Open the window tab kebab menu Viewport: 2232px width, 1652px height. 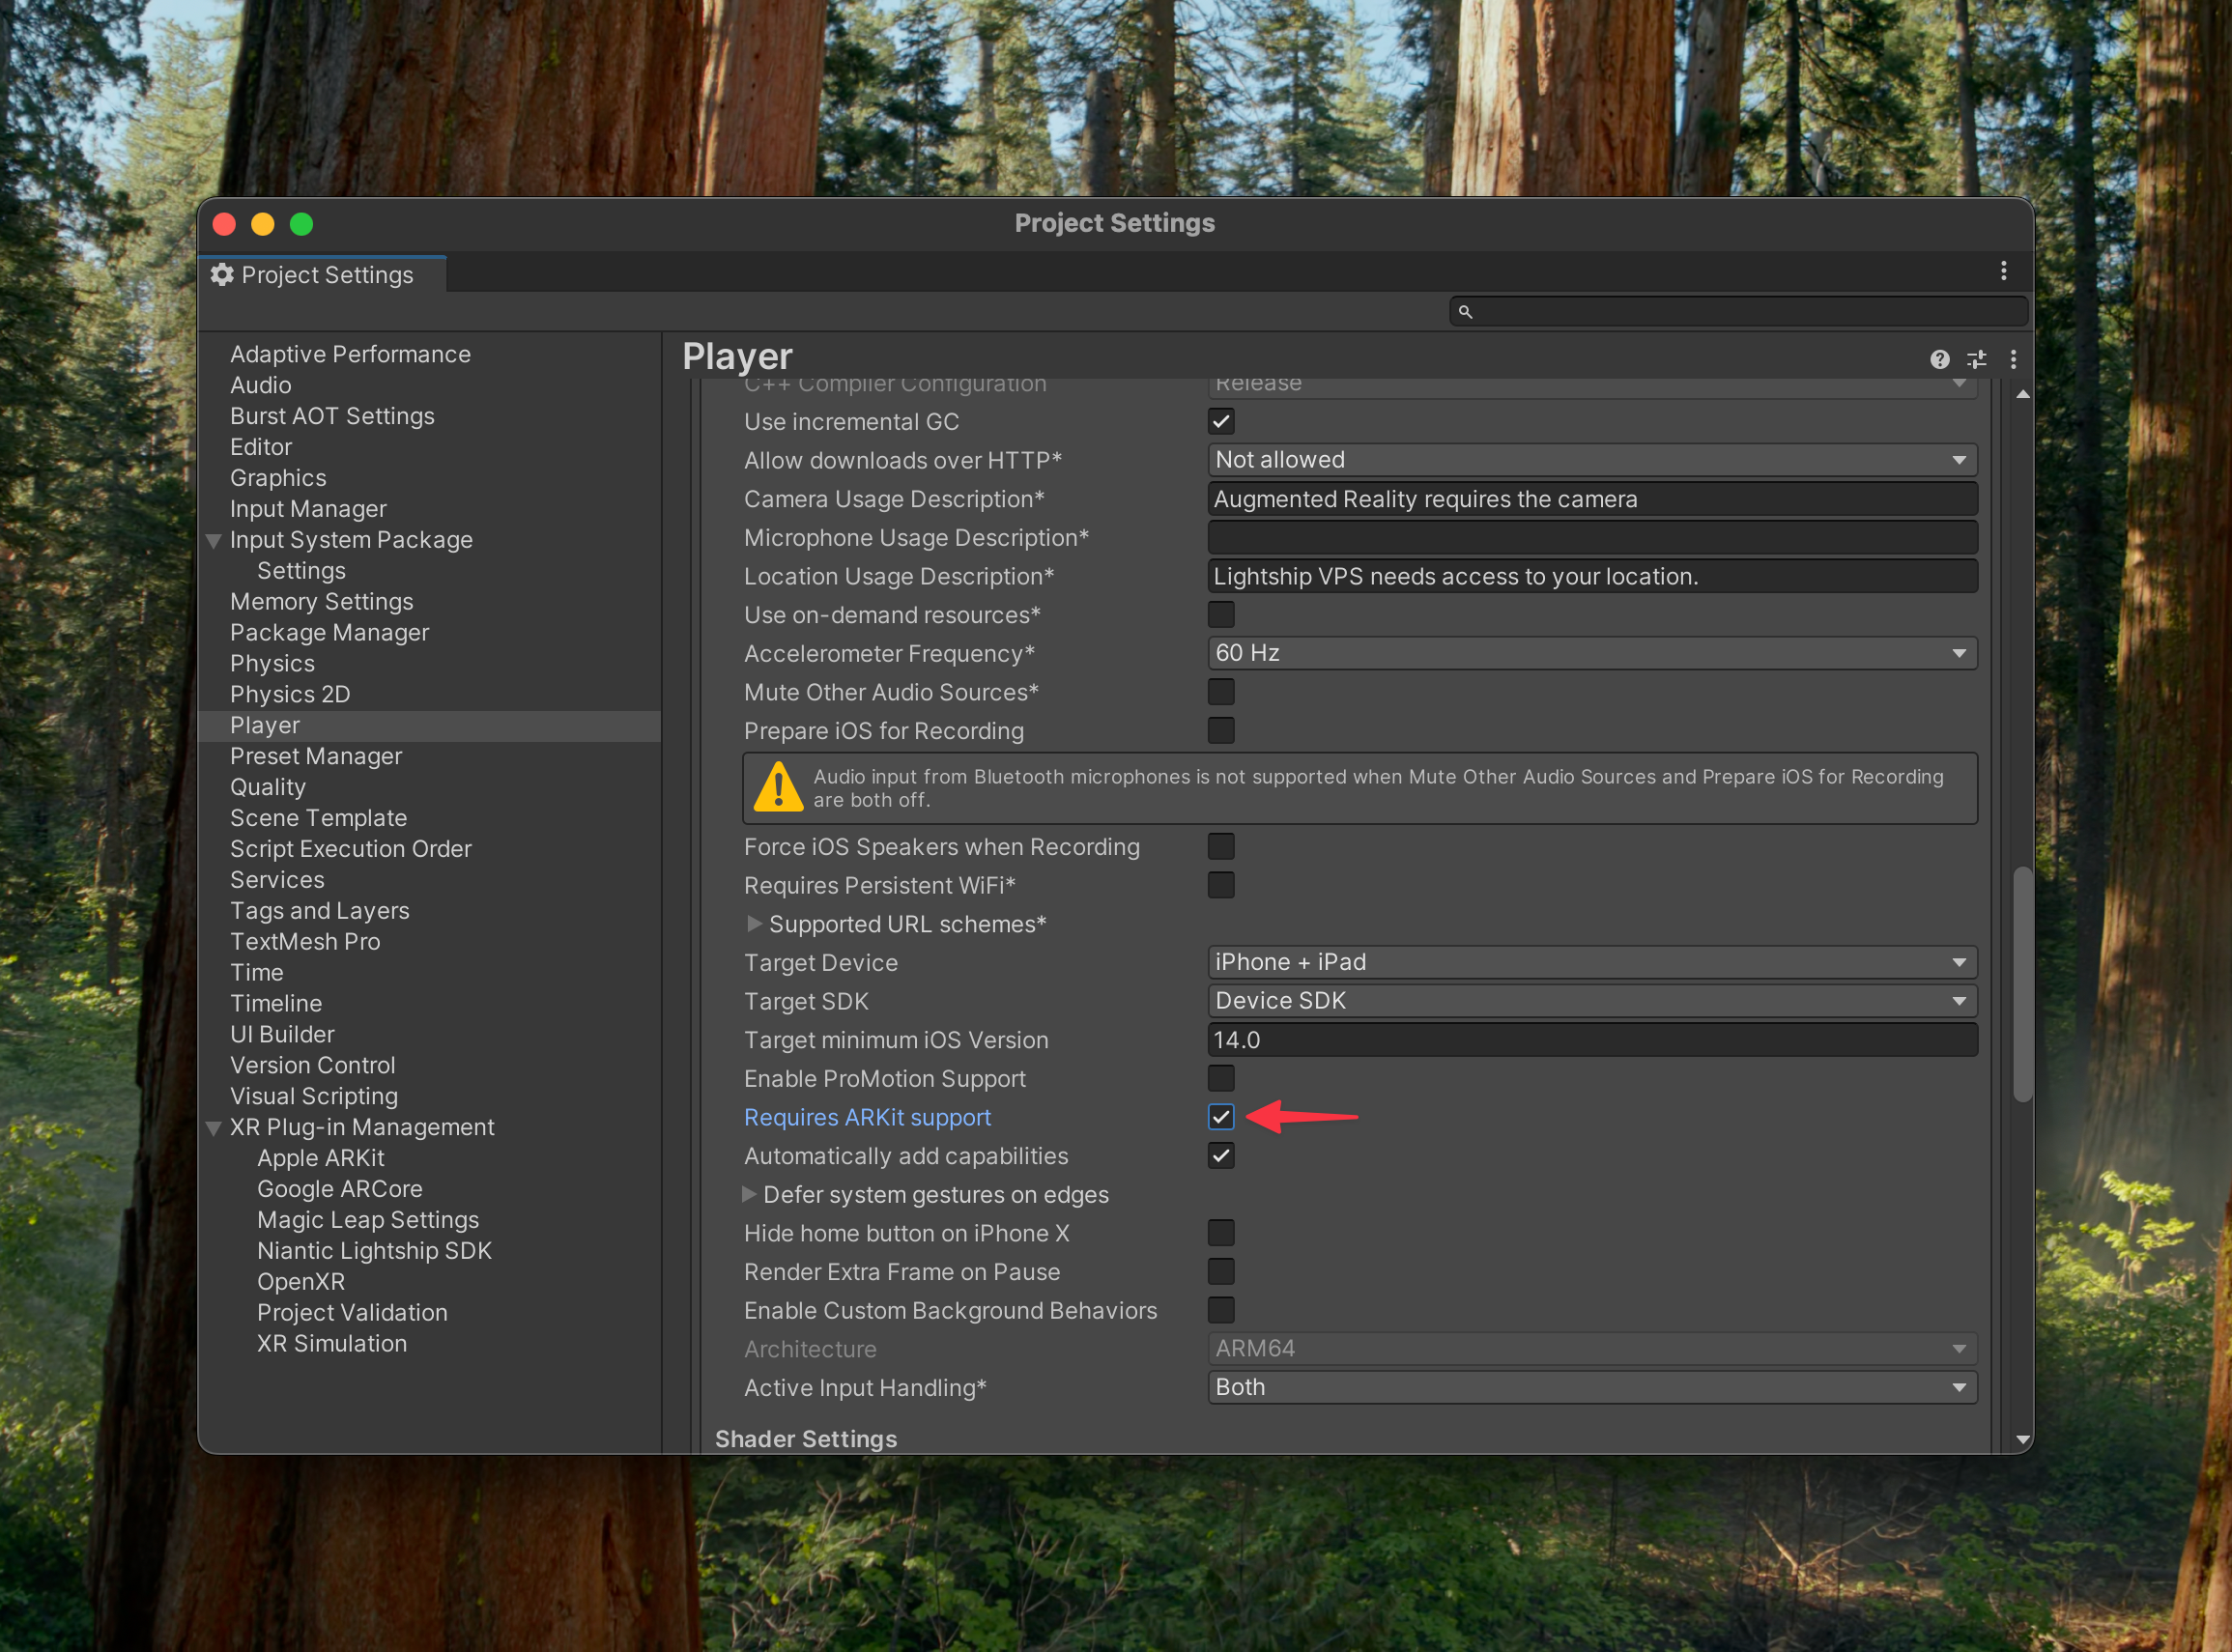[2003, 271]
